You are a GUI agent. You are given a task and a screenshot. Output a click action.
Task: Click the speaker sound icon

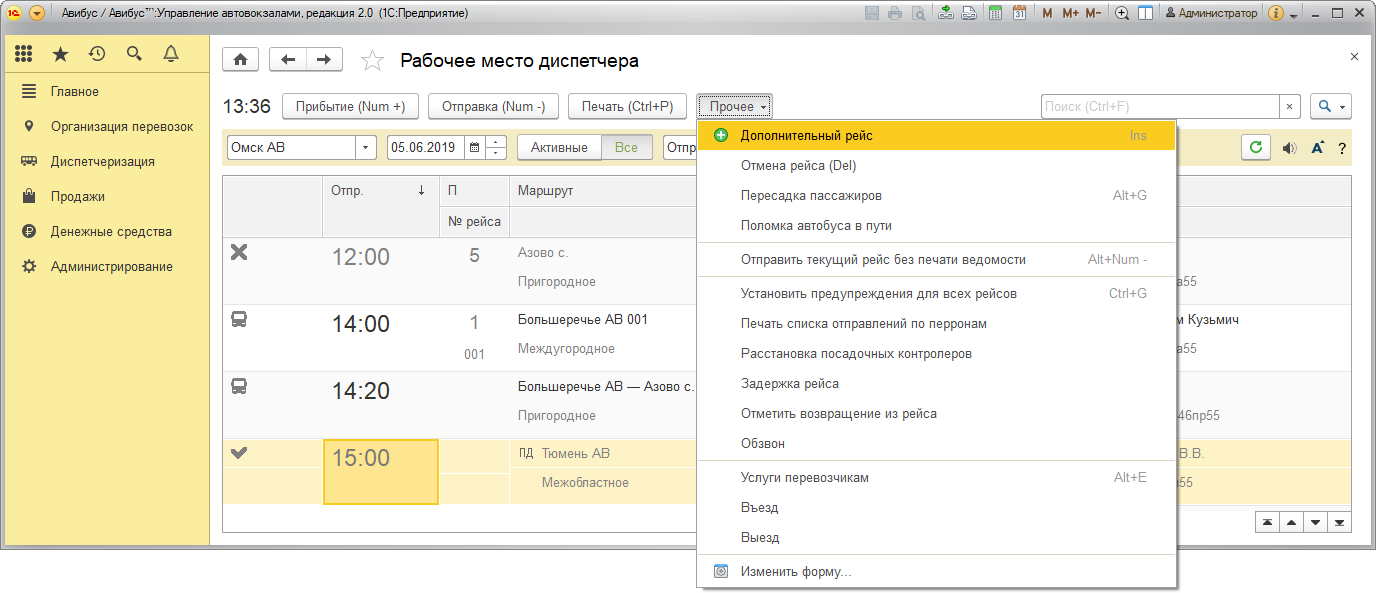click(1289, 148)
